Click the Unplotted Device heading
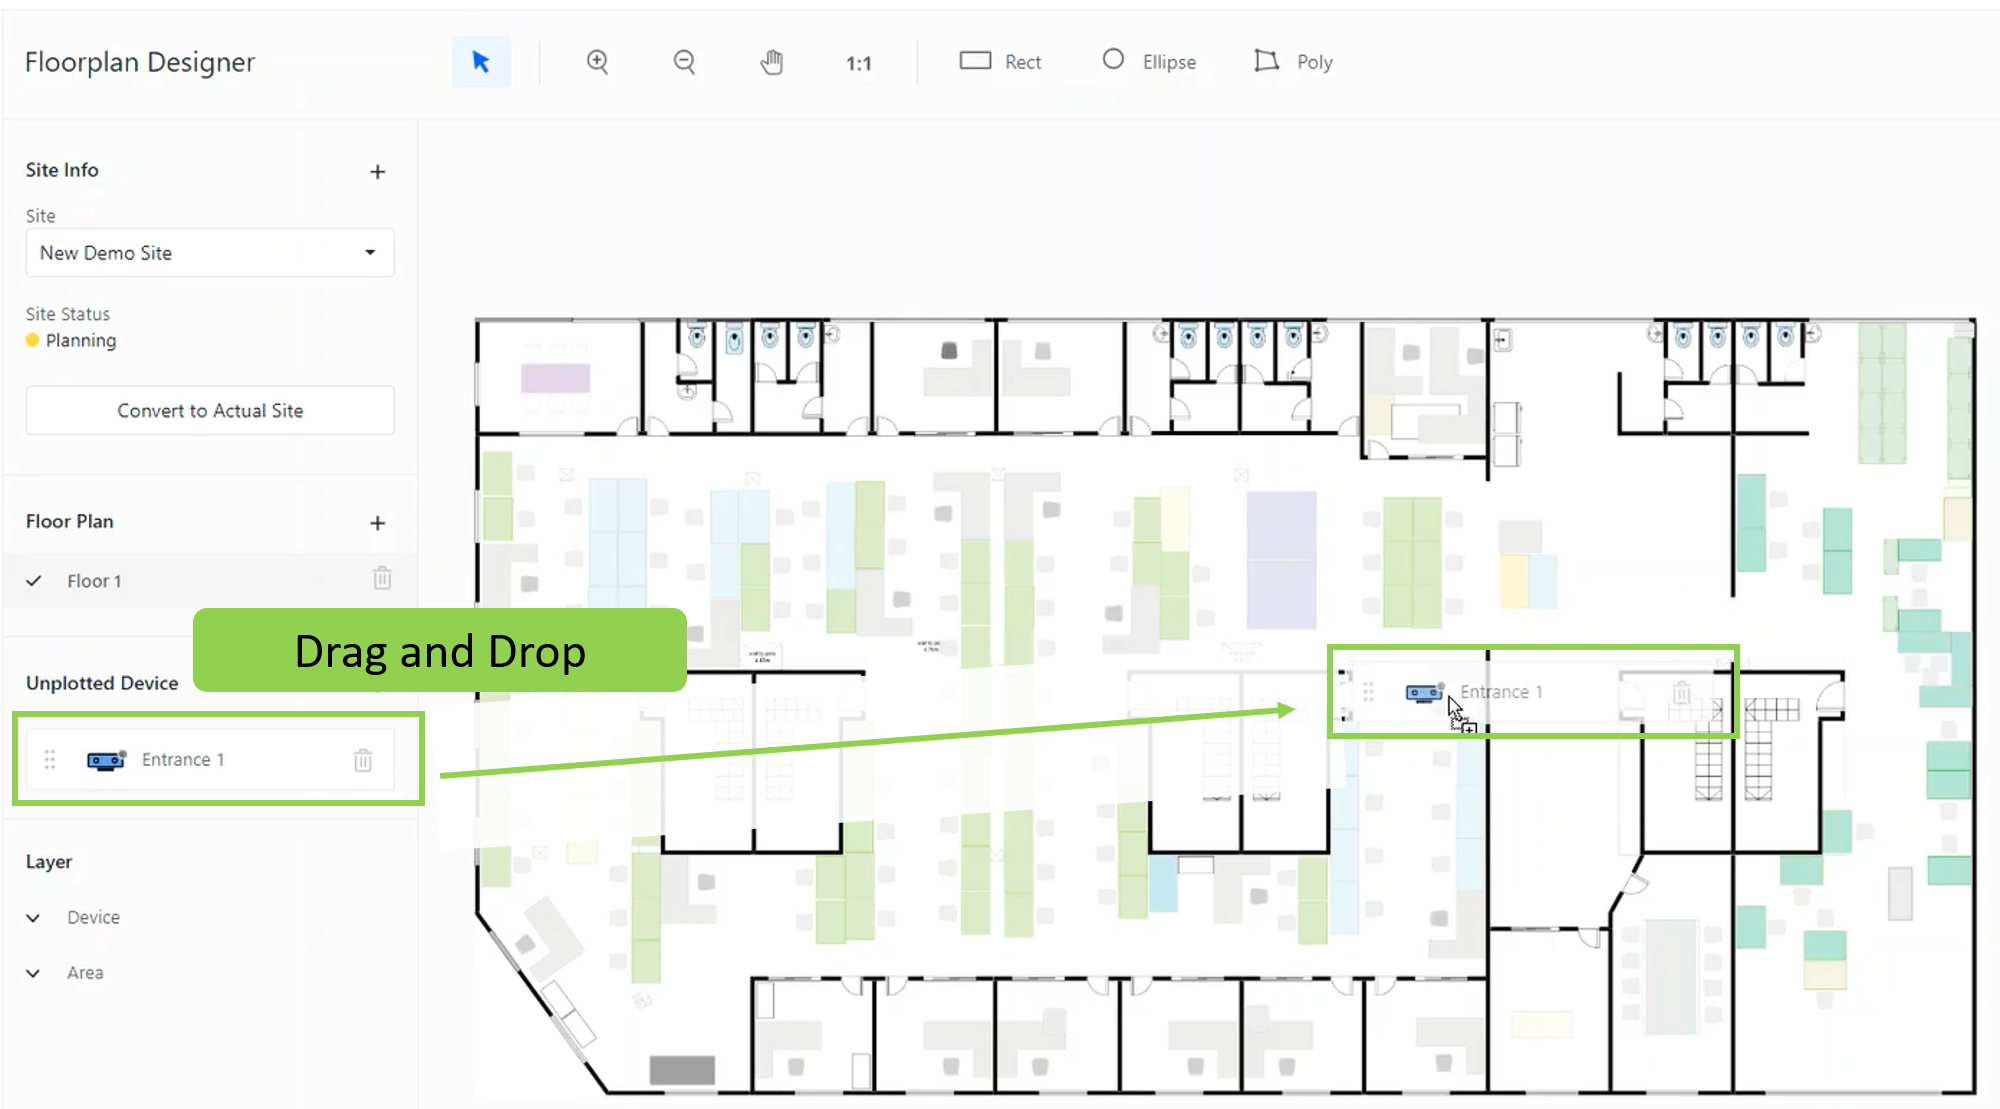This screenshot has width=2000, height=1109. tap(102, 683)
